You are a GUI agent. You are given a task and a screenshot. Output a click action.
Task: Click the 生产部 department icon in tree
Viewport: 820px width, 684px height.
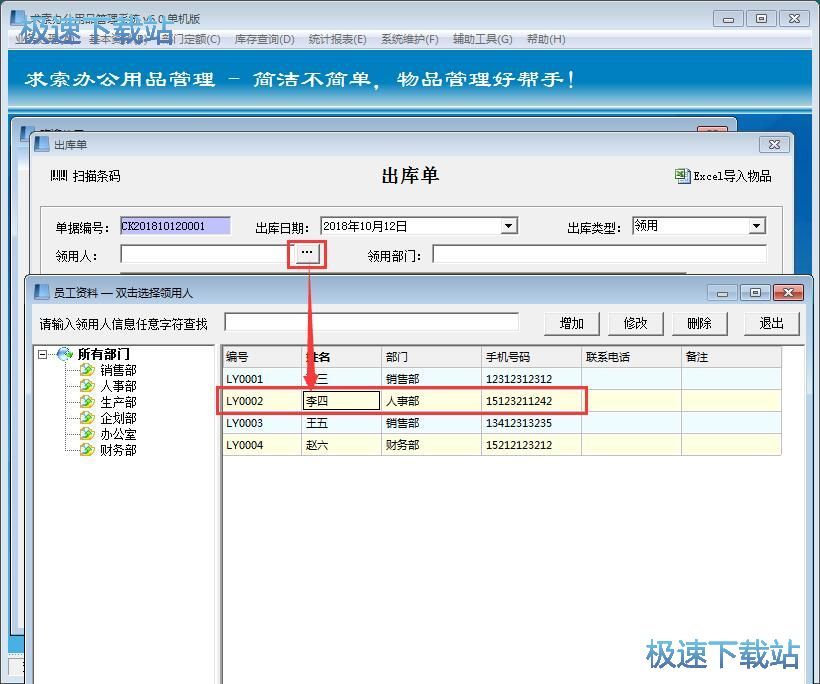(x=87, y=402)
